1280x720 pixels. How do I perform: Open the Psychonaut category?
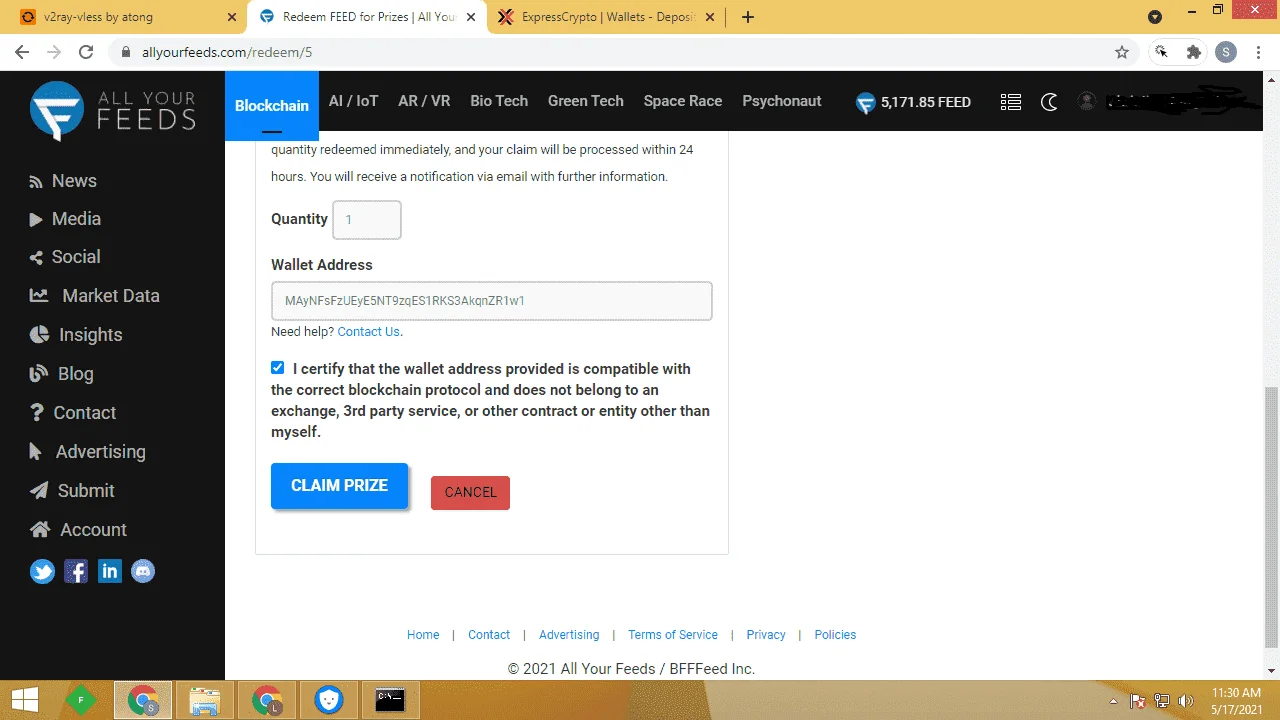782,101
